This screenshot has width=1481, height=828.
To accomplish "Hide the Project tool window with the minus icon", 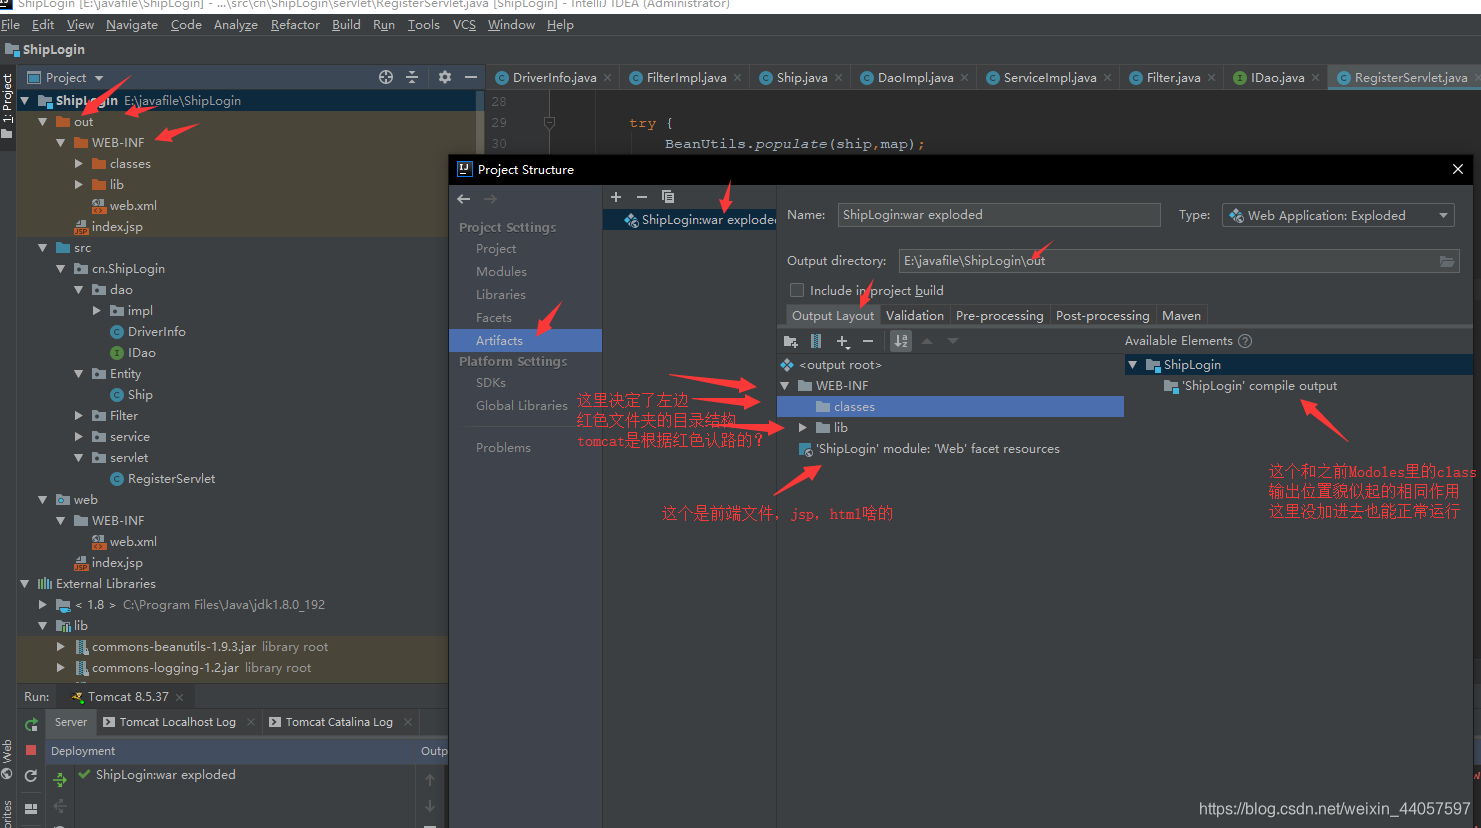I will (x=471, y=77).
